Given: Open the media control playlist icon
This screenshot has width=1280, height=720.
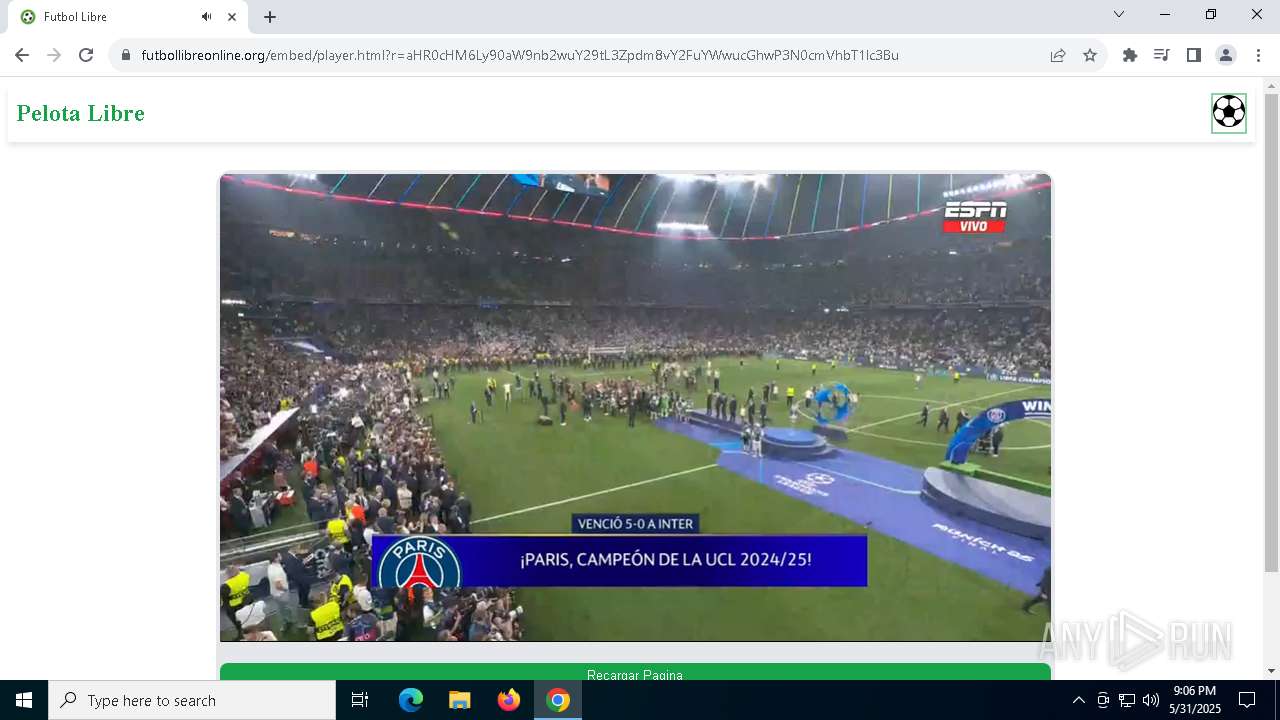Looking at the screenshot, I should point(1162,55).
